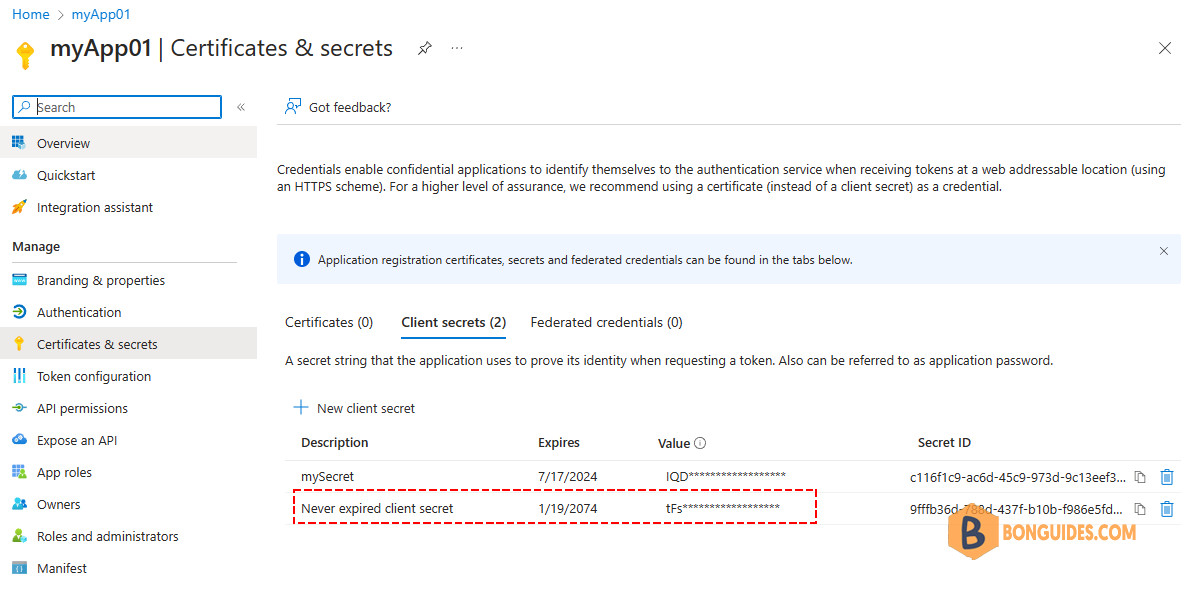This screenshot has width=1197, height=597.
Task: Click the Description column header
Action: 334,443
